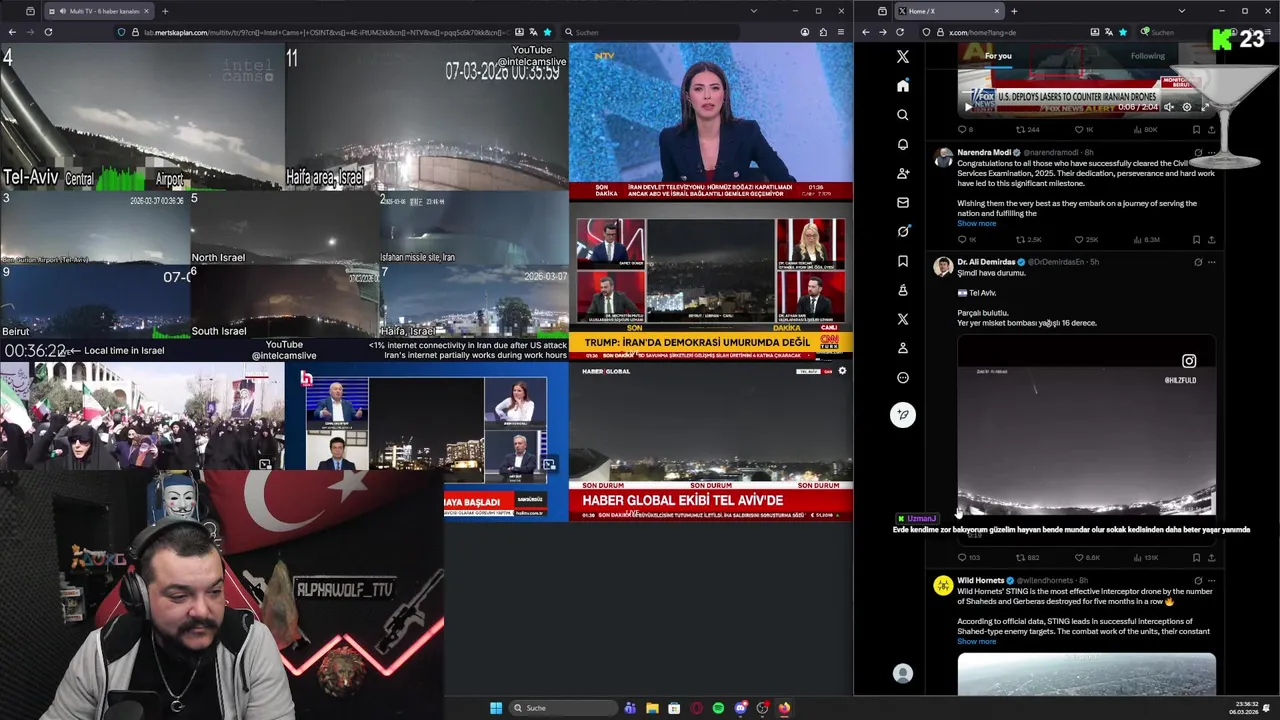Screen dimensions: 1280x720
Task: Open a new tab in the Multi TV window
Action: pos(165,11)
